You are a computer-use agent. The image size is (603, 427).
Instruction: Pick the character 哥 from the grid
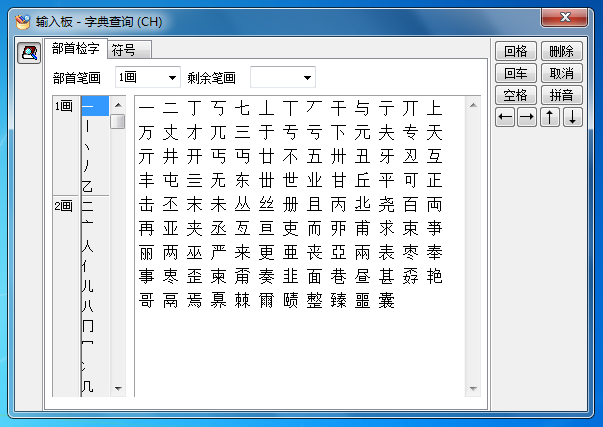(147, 300)
